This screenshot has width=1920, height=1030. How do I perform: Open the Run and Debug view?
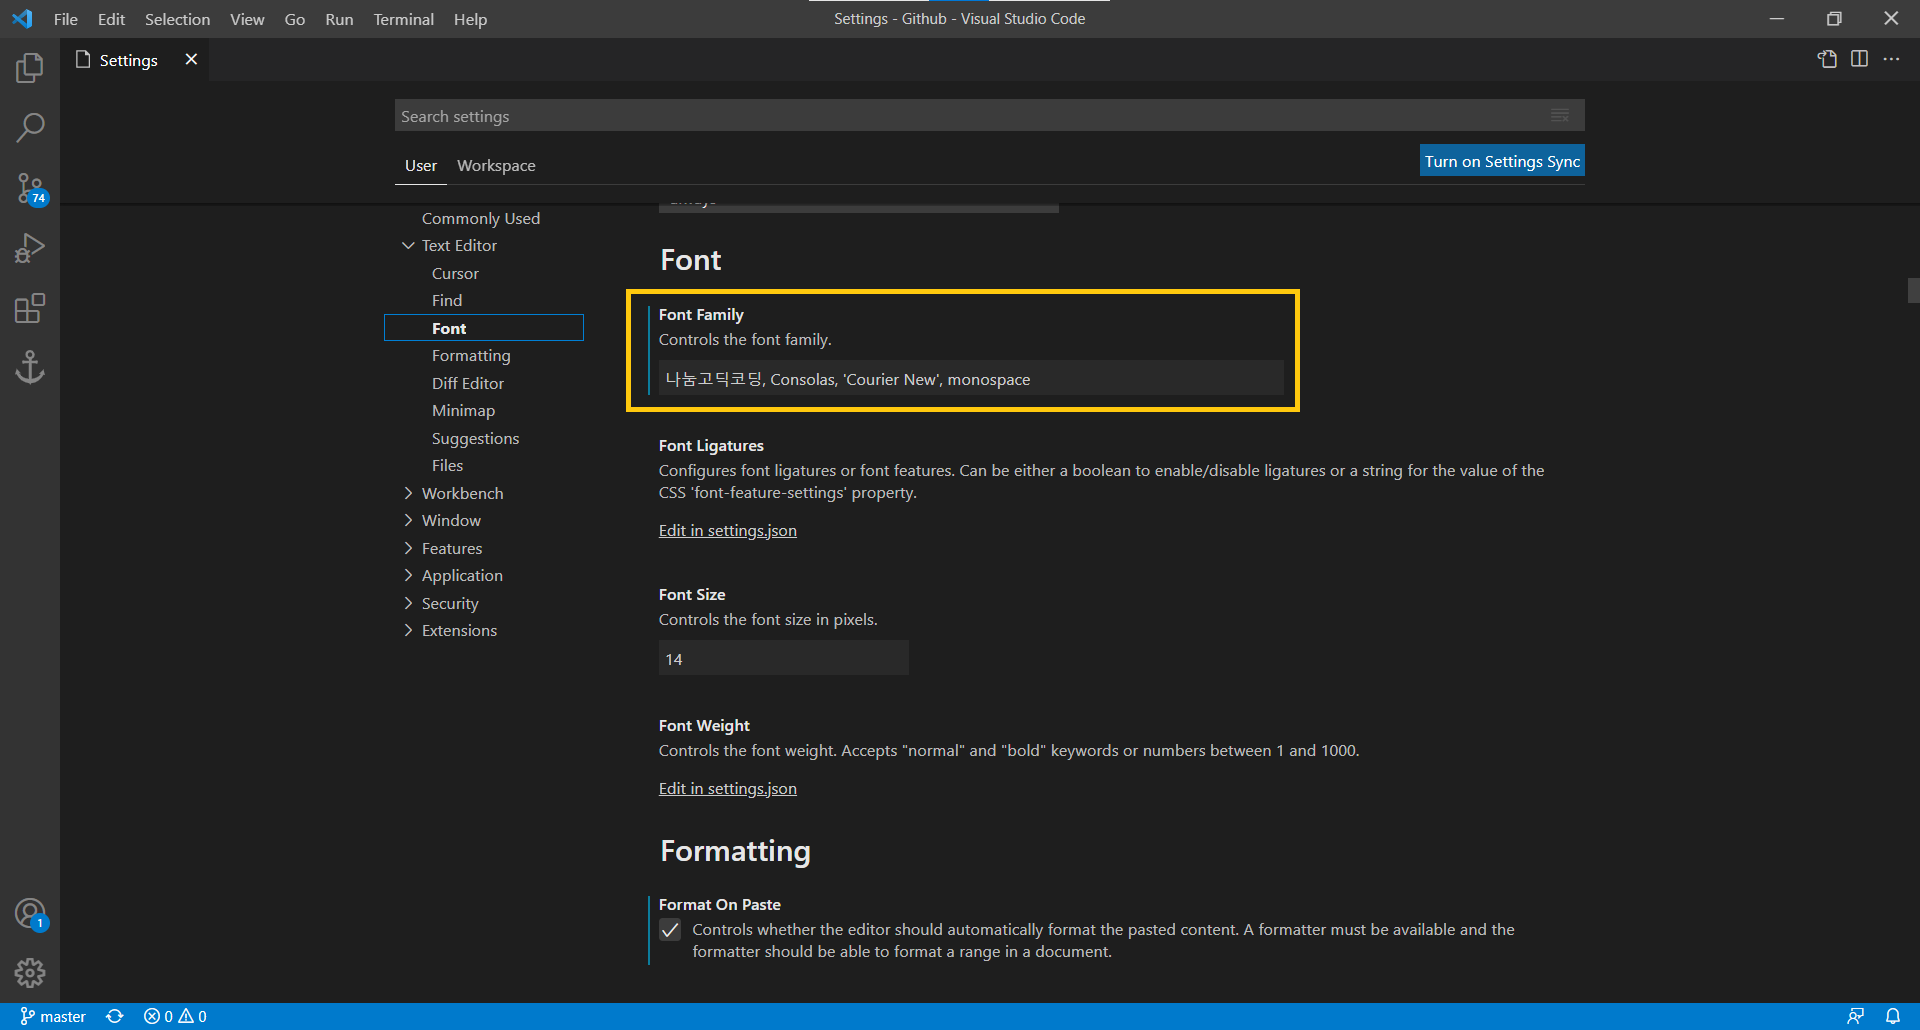point(30,248)
